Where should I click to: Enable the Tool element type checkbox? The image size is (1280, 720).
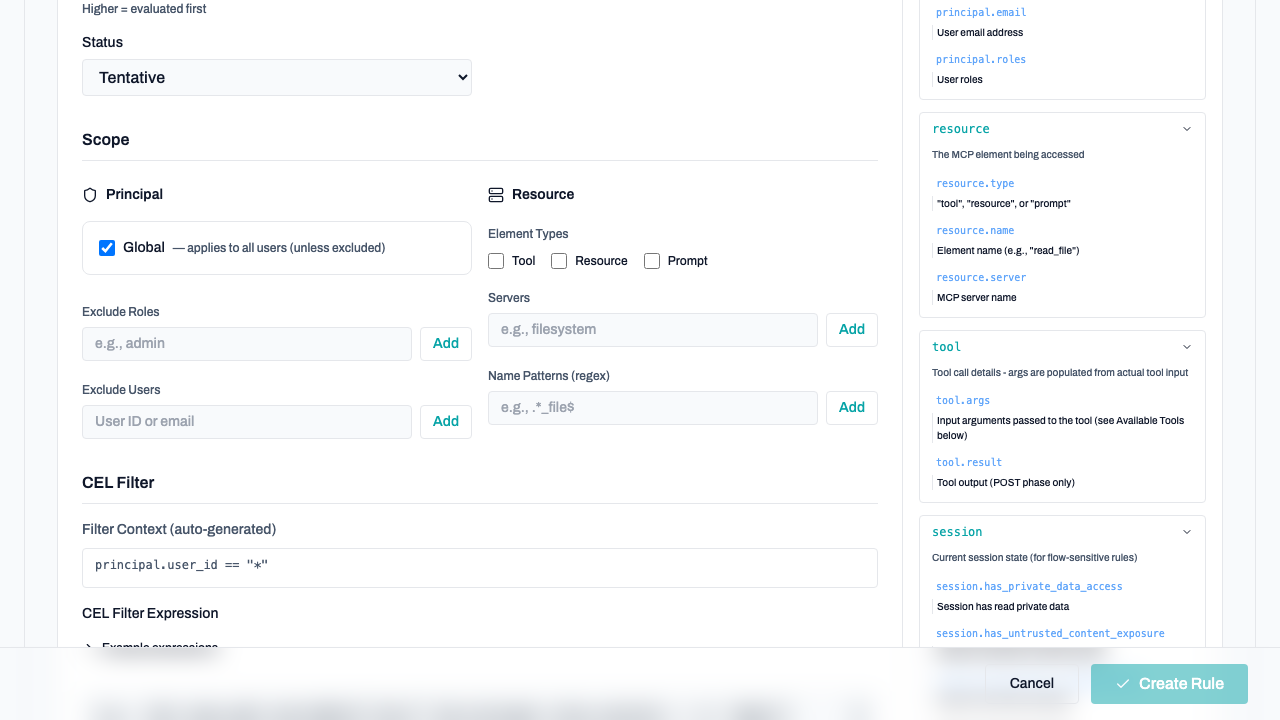pos(496,261)
